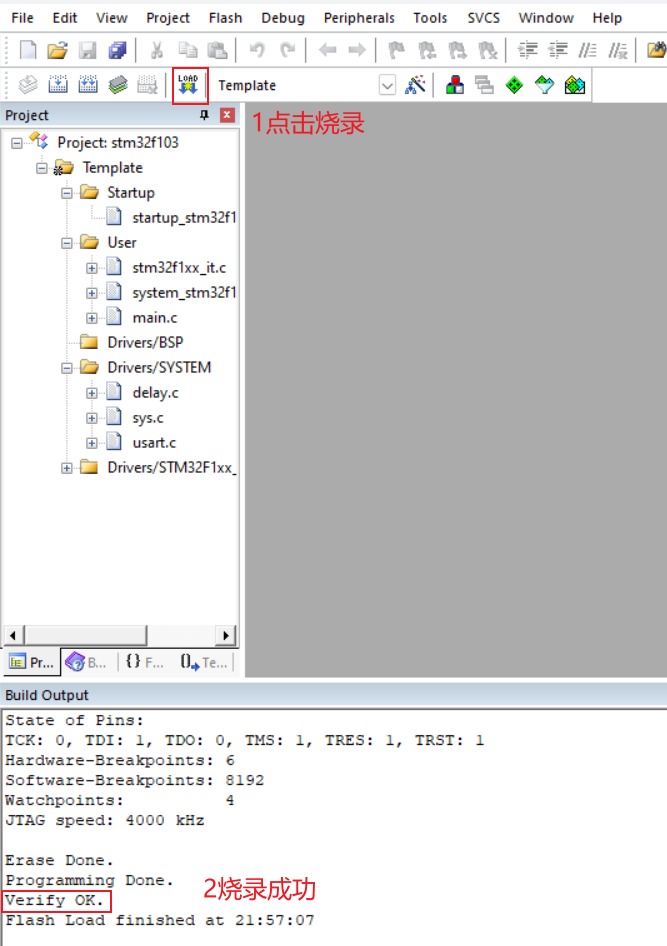
Task: Click the Cut scissors icon
Action: click(x=157, y=51)
